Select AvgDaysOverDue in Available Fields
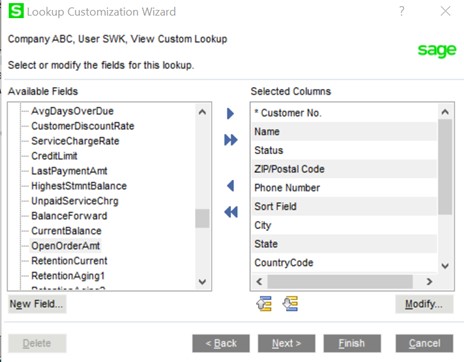 72,111
